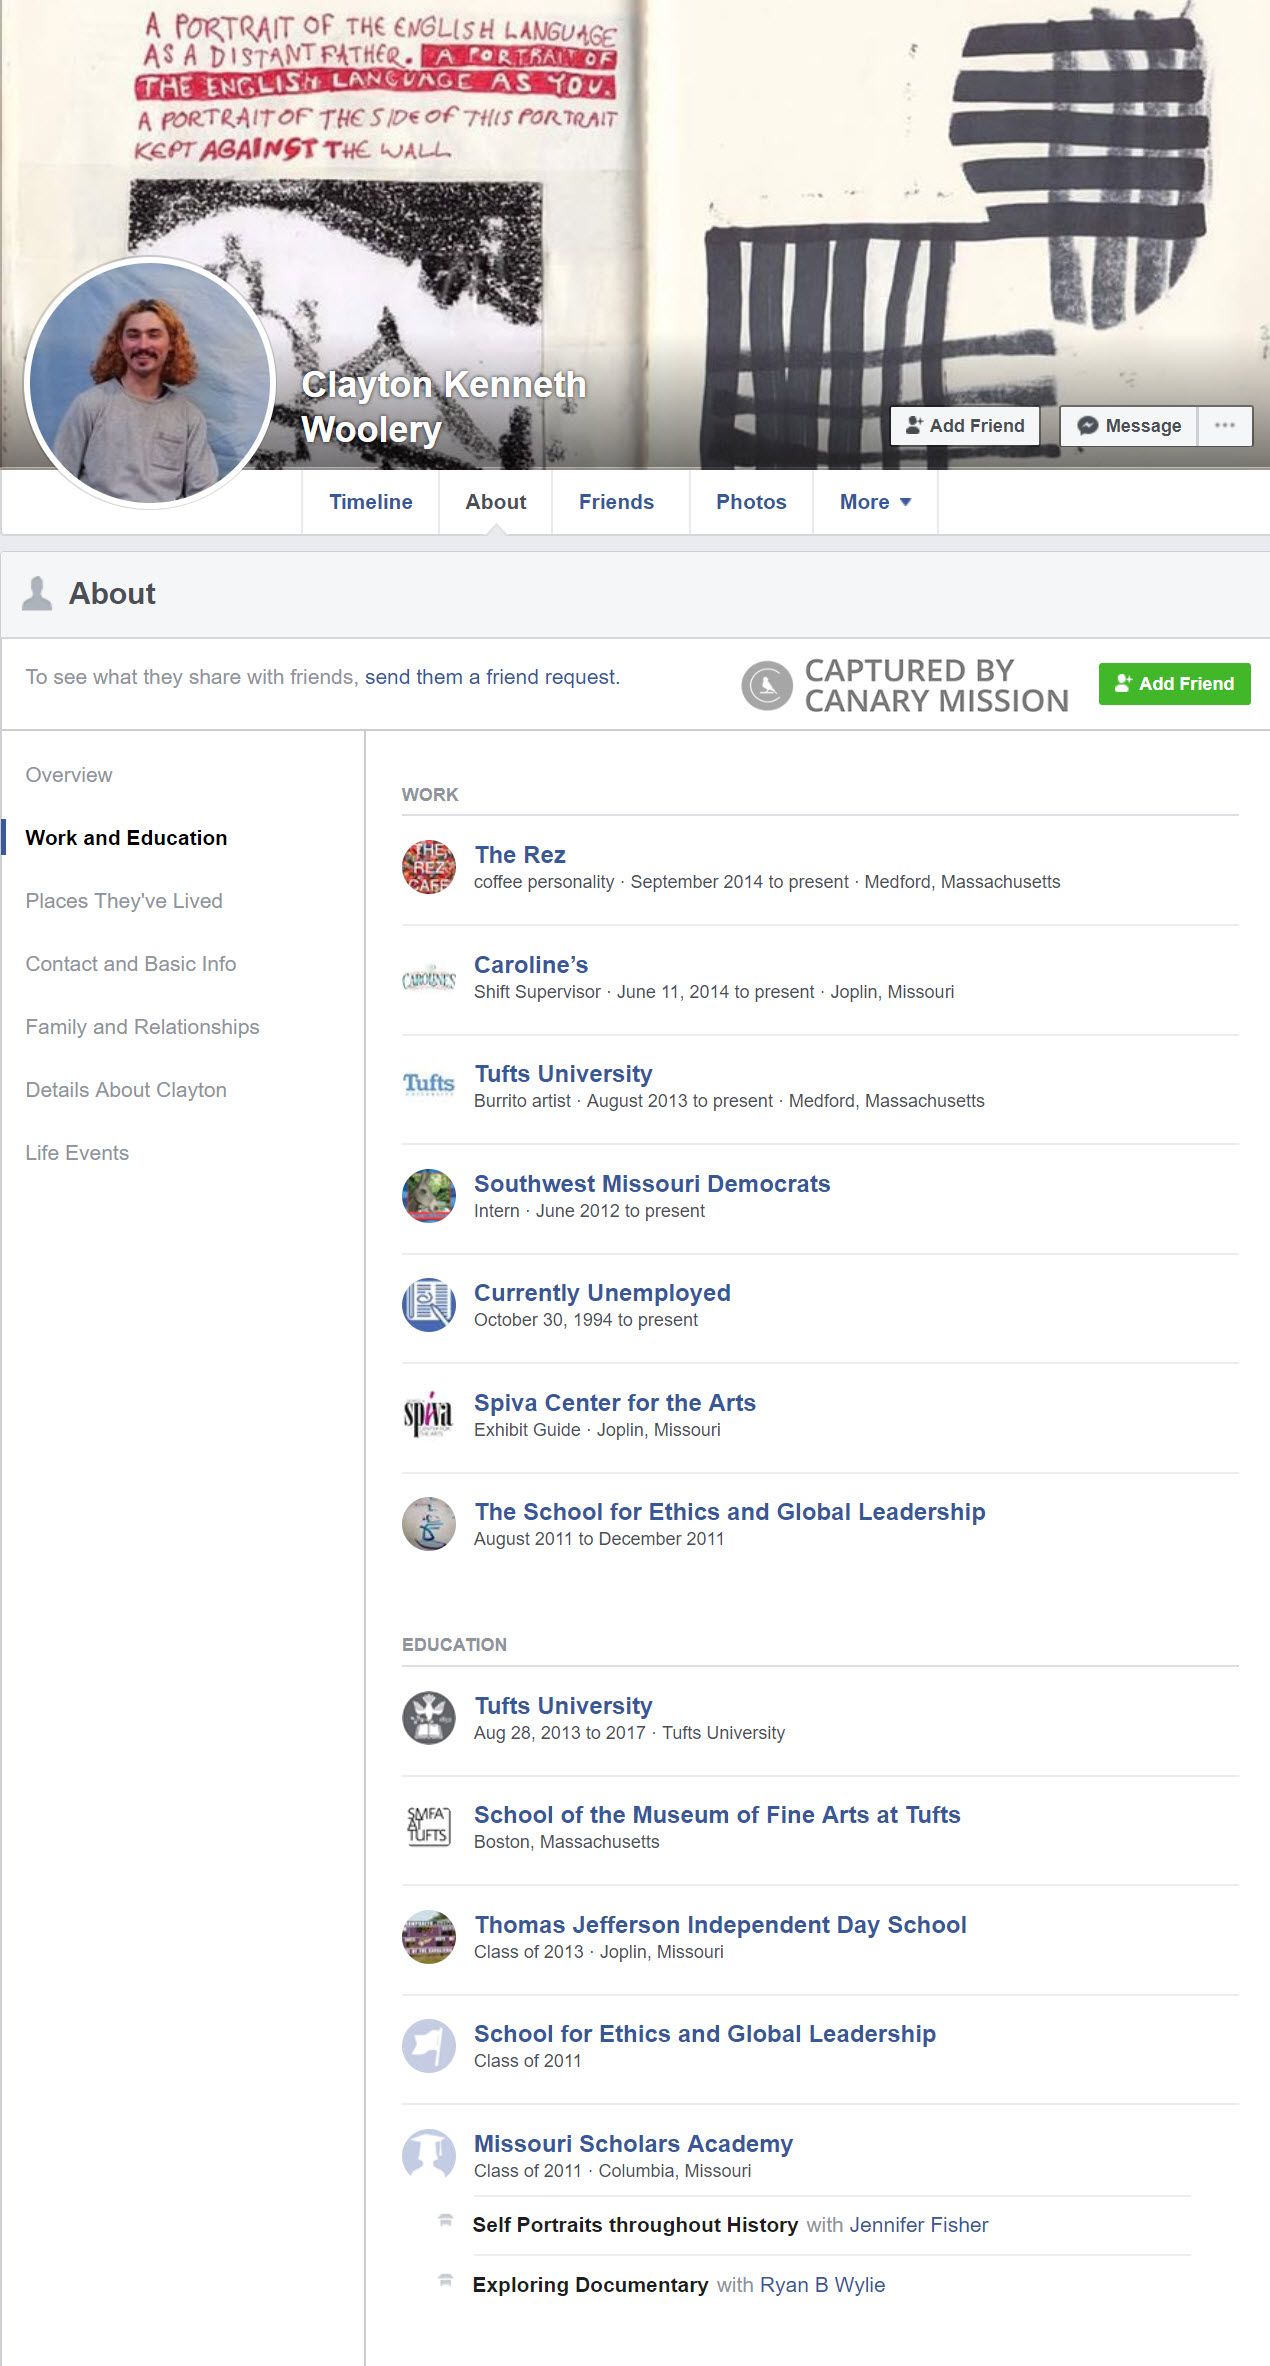Click Spiva Center for the Arts logo
The width and height of the screenshot is (1270, 2366).
[x=428, y=1415]
